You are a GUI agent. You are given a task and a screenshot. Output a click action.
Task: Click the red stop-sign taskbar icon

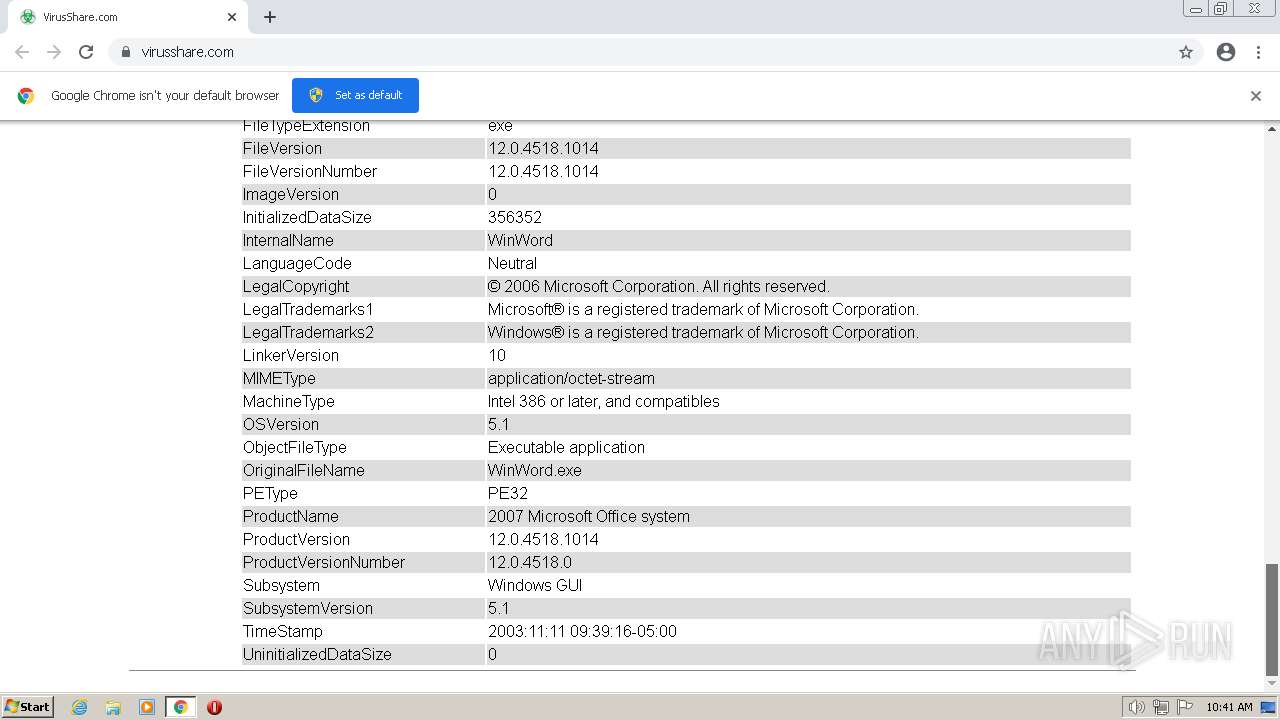point(214,707)
